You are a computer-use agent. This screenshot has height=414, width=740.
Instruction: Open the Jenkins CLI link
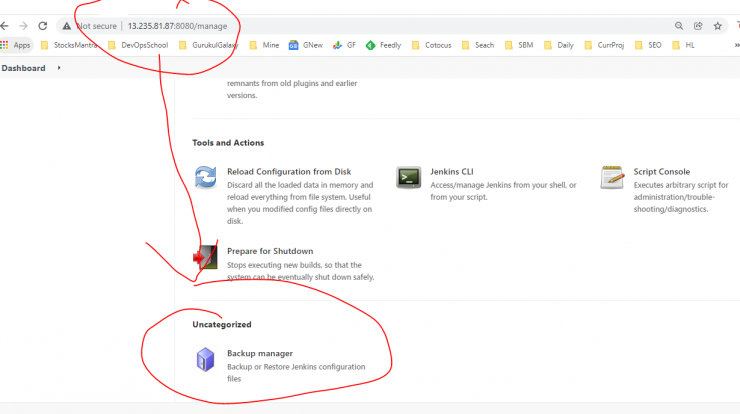(452, 172)
